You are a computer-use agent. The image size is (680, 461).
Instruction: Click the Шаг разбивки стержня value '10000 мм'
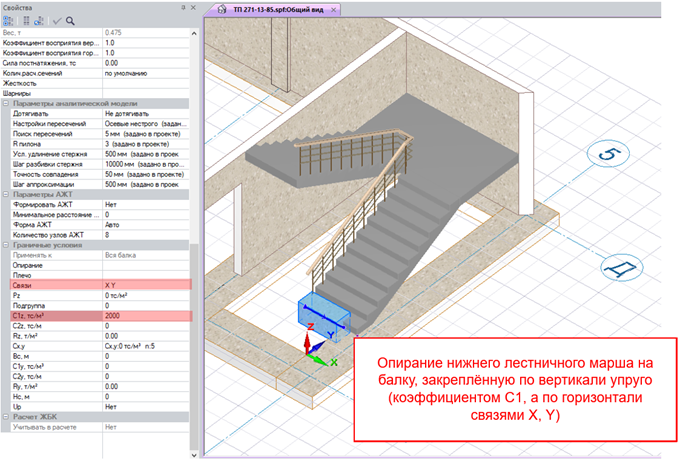pyautogui.click(x=146, y=164)
